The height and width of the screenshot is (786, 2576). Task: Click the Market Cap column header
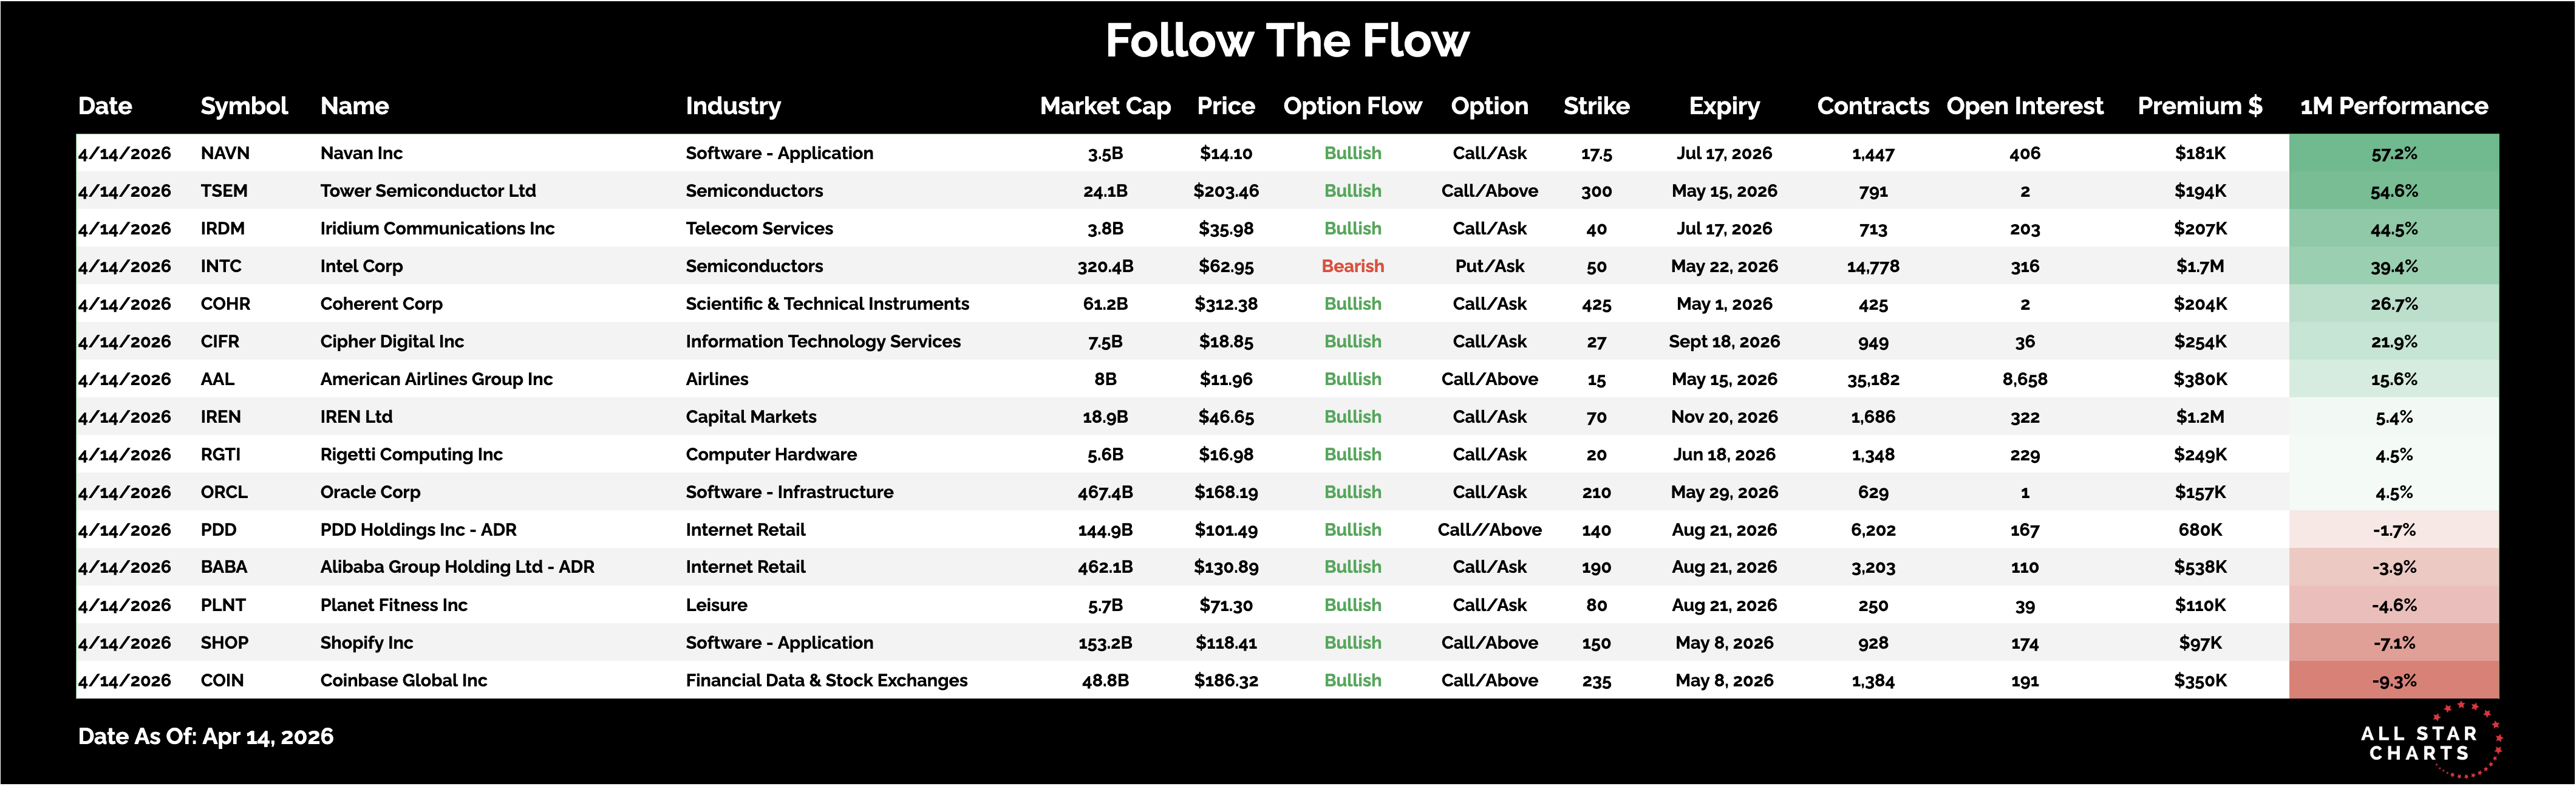point(1105,106)
